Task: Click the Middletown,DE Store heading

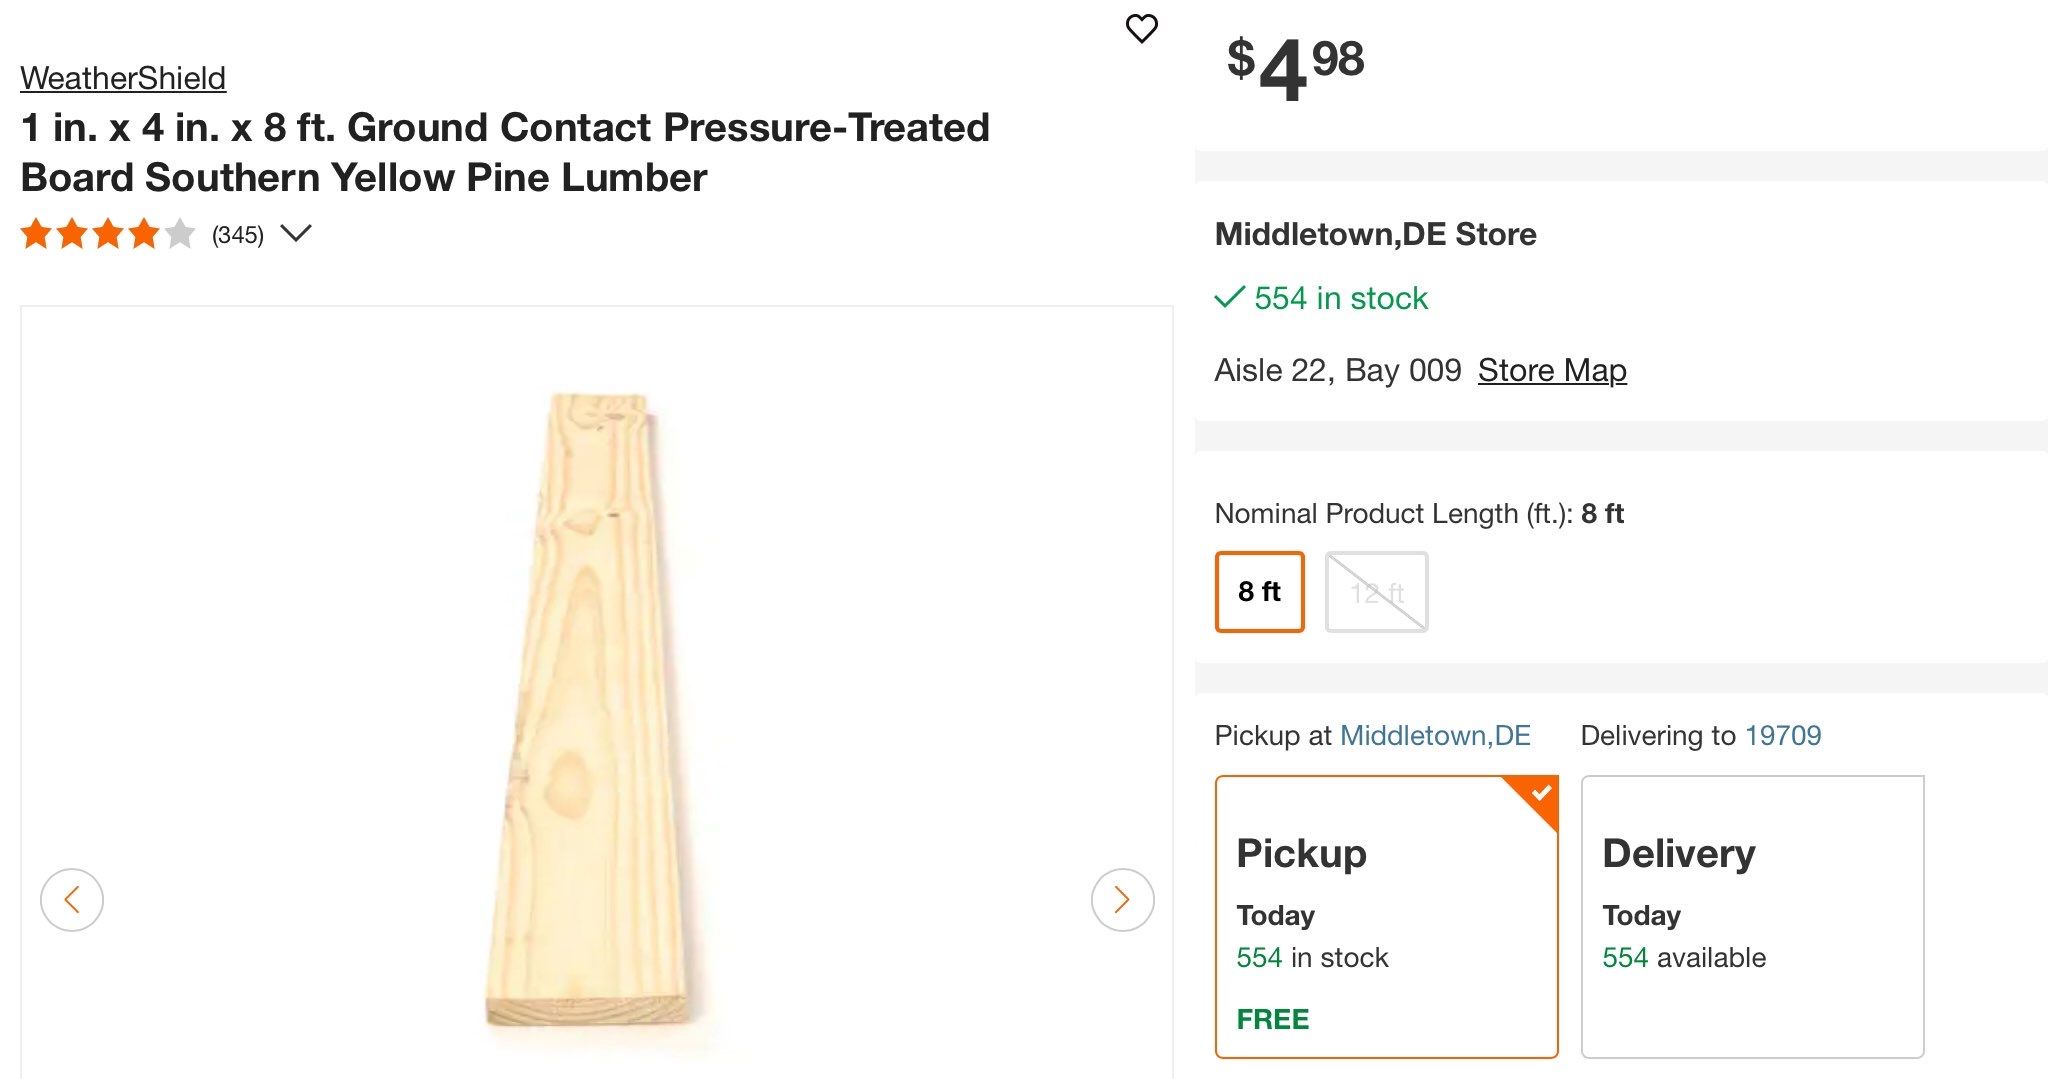Action: coord(1375,234)
